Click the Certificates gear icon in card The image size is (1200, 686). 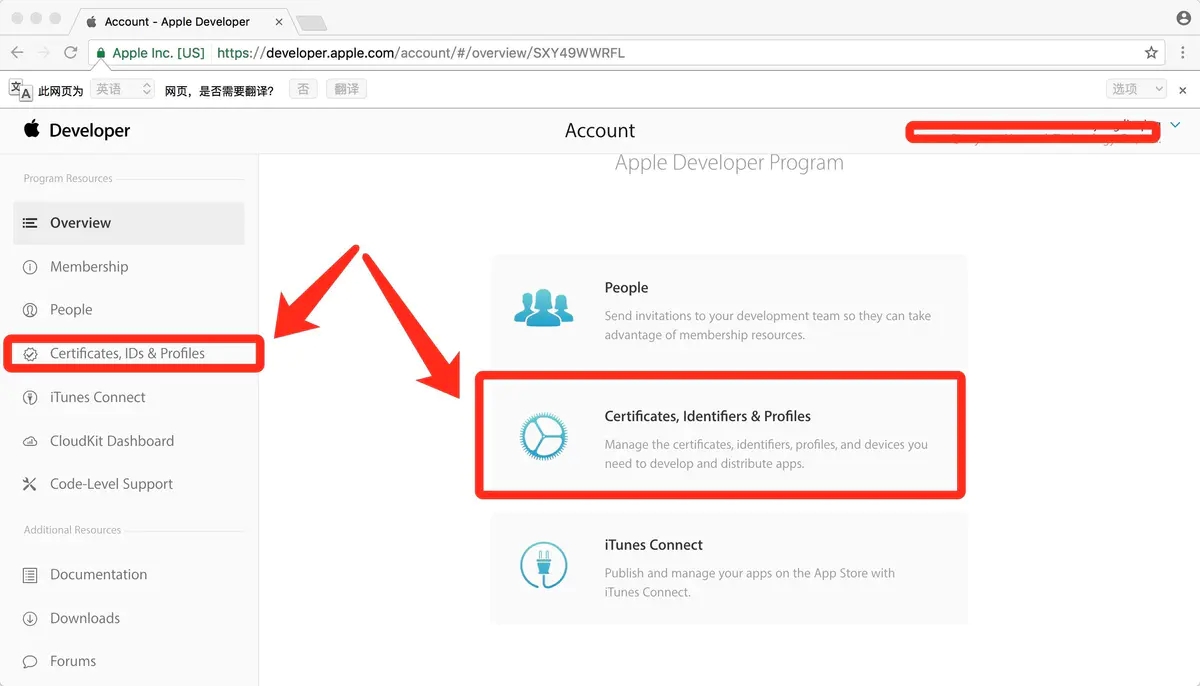pyautogui.click(x=544, y=437)
